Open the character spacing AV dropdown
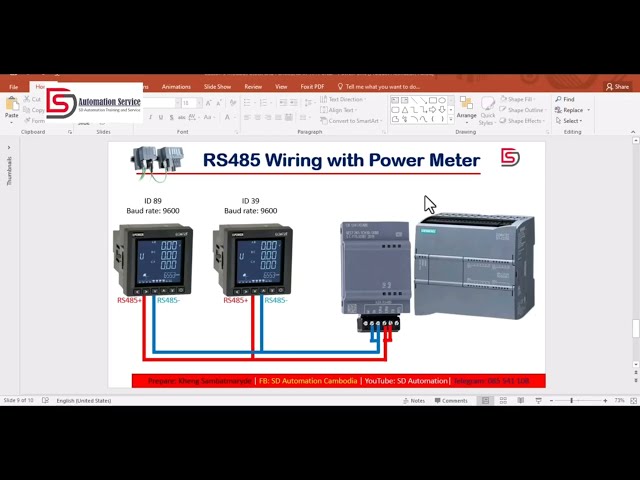The height and width of the screenshot is (480, 640). coord(193,118)
